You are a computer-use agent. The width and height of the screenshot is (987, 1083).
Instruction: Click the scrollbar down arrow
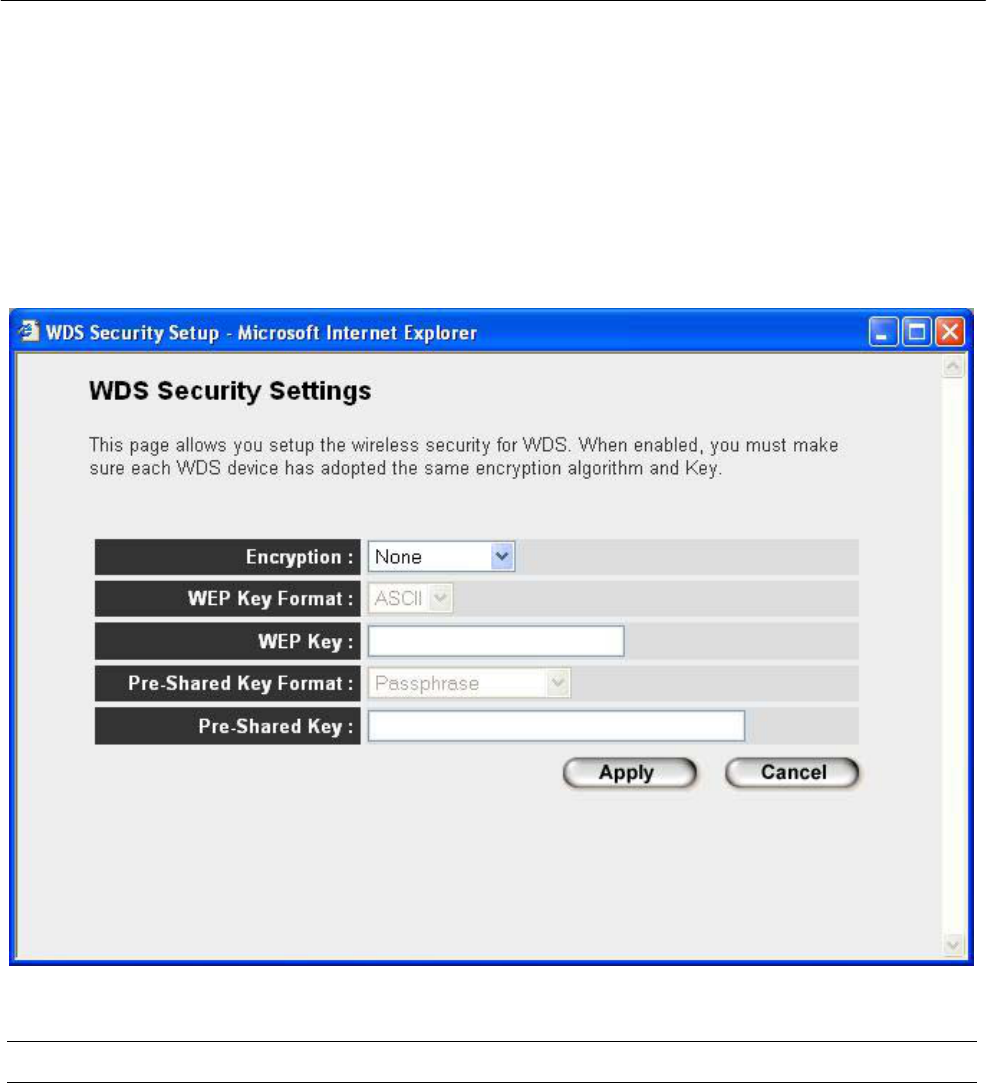point(952,944)
